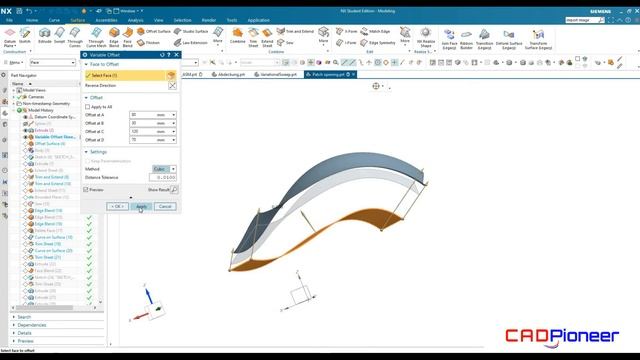Open the X-Form tool
Image resolution: width=640 pixels, height=360 pixels.
(x=347, y=31)
